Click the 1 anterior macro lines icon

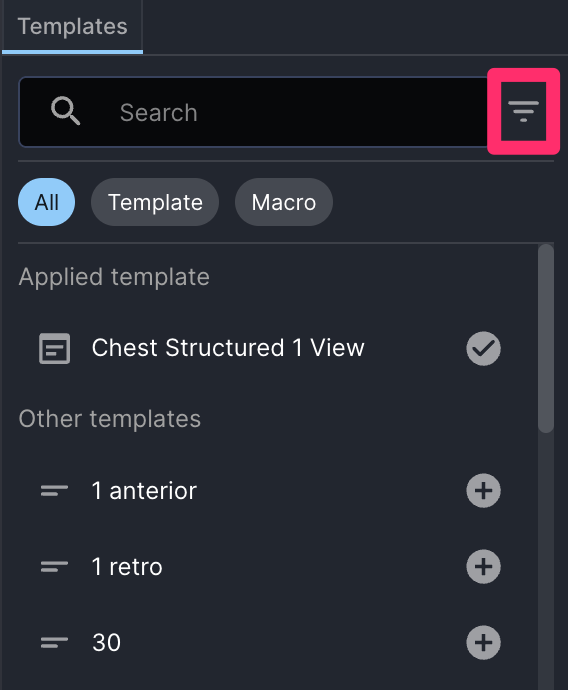(55, 491)
